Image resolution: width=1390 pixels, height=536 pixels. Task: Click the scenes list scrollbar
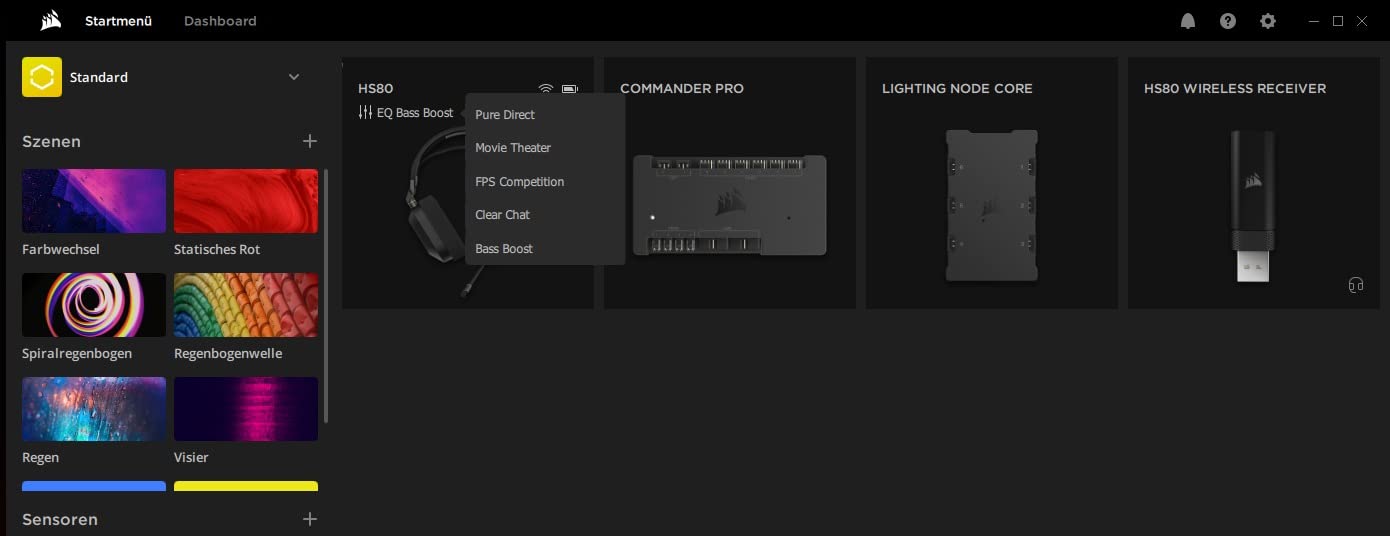326,295
